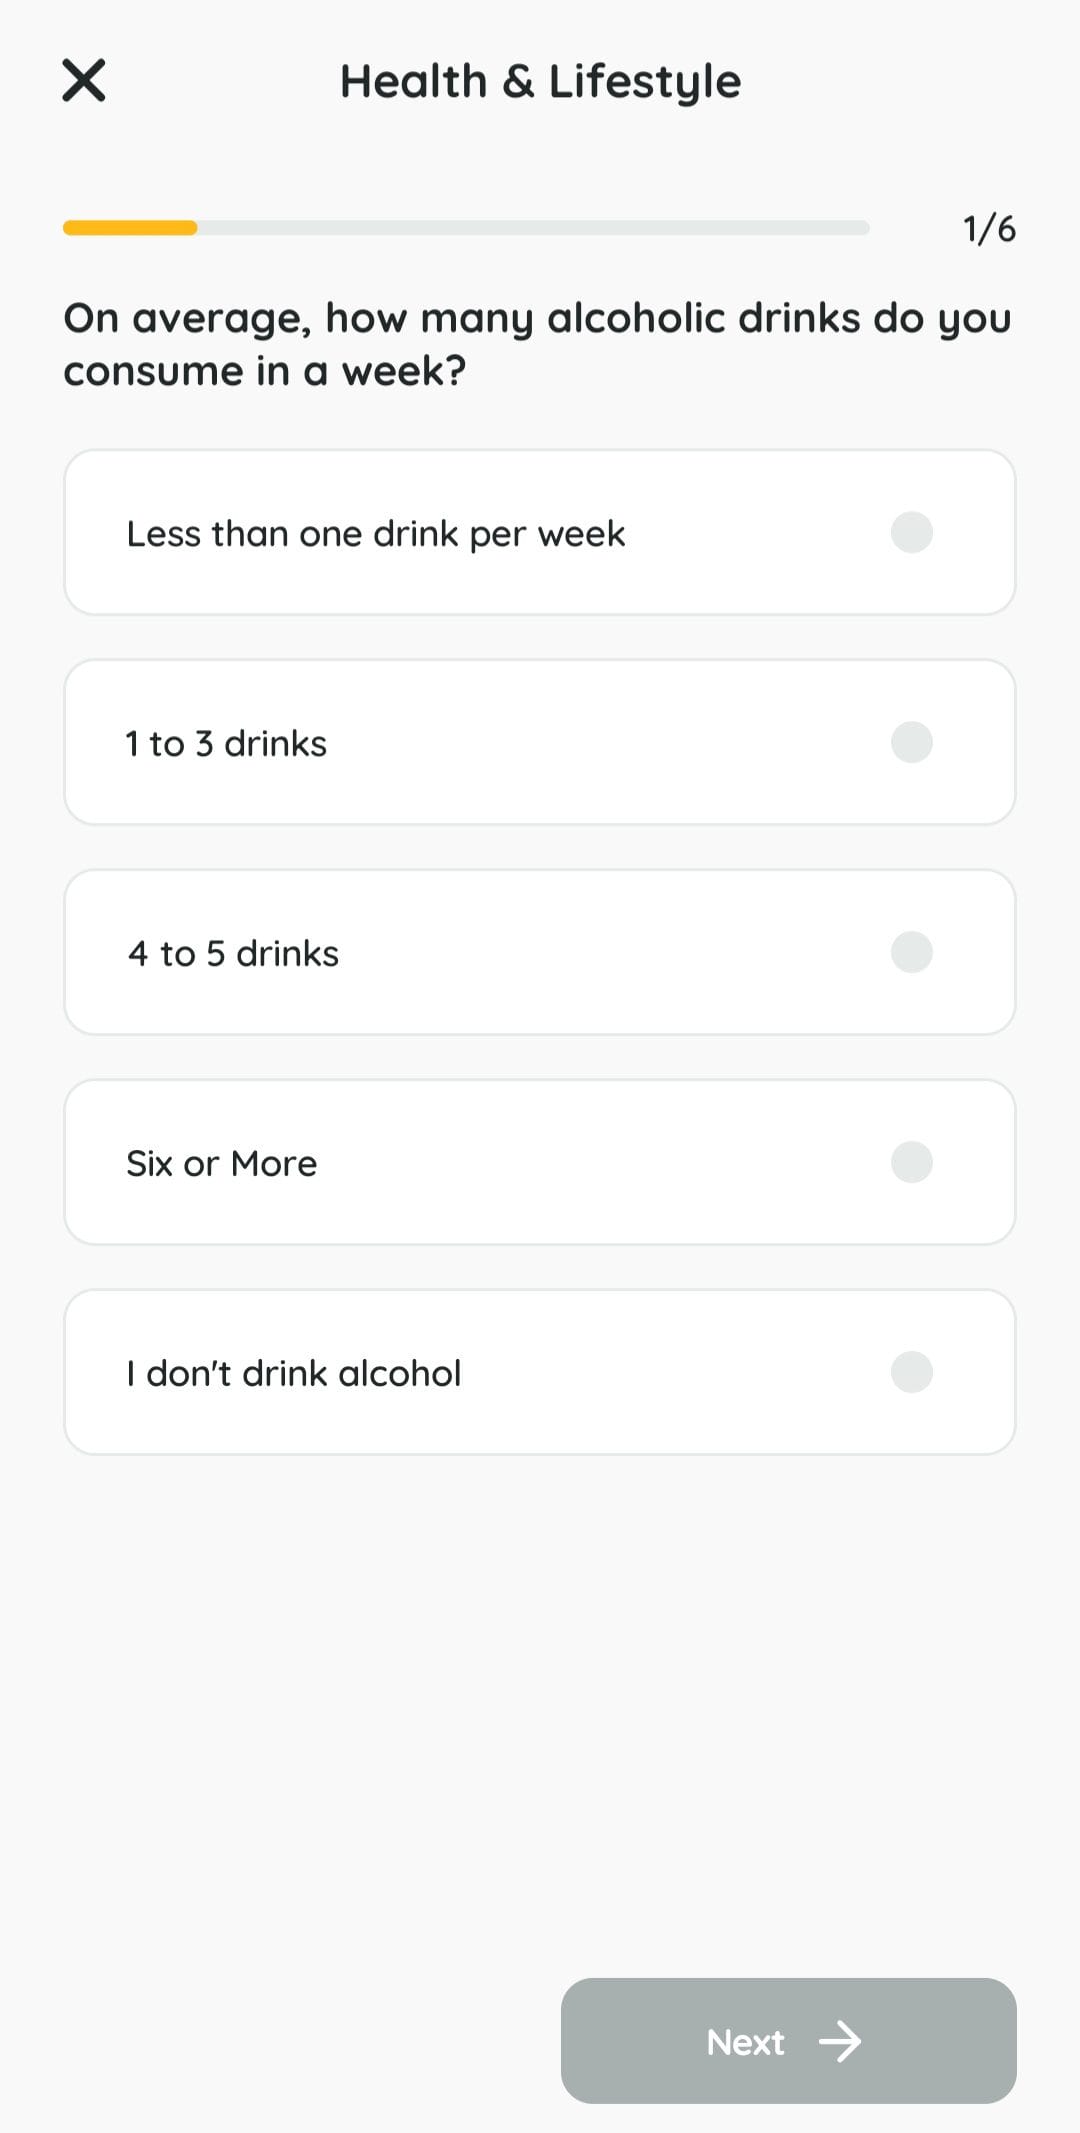Tap the 'I don't drink alcohol' label text
The height and width of the screenshot is (2133, 1080).
click(x=293, y=1374)
